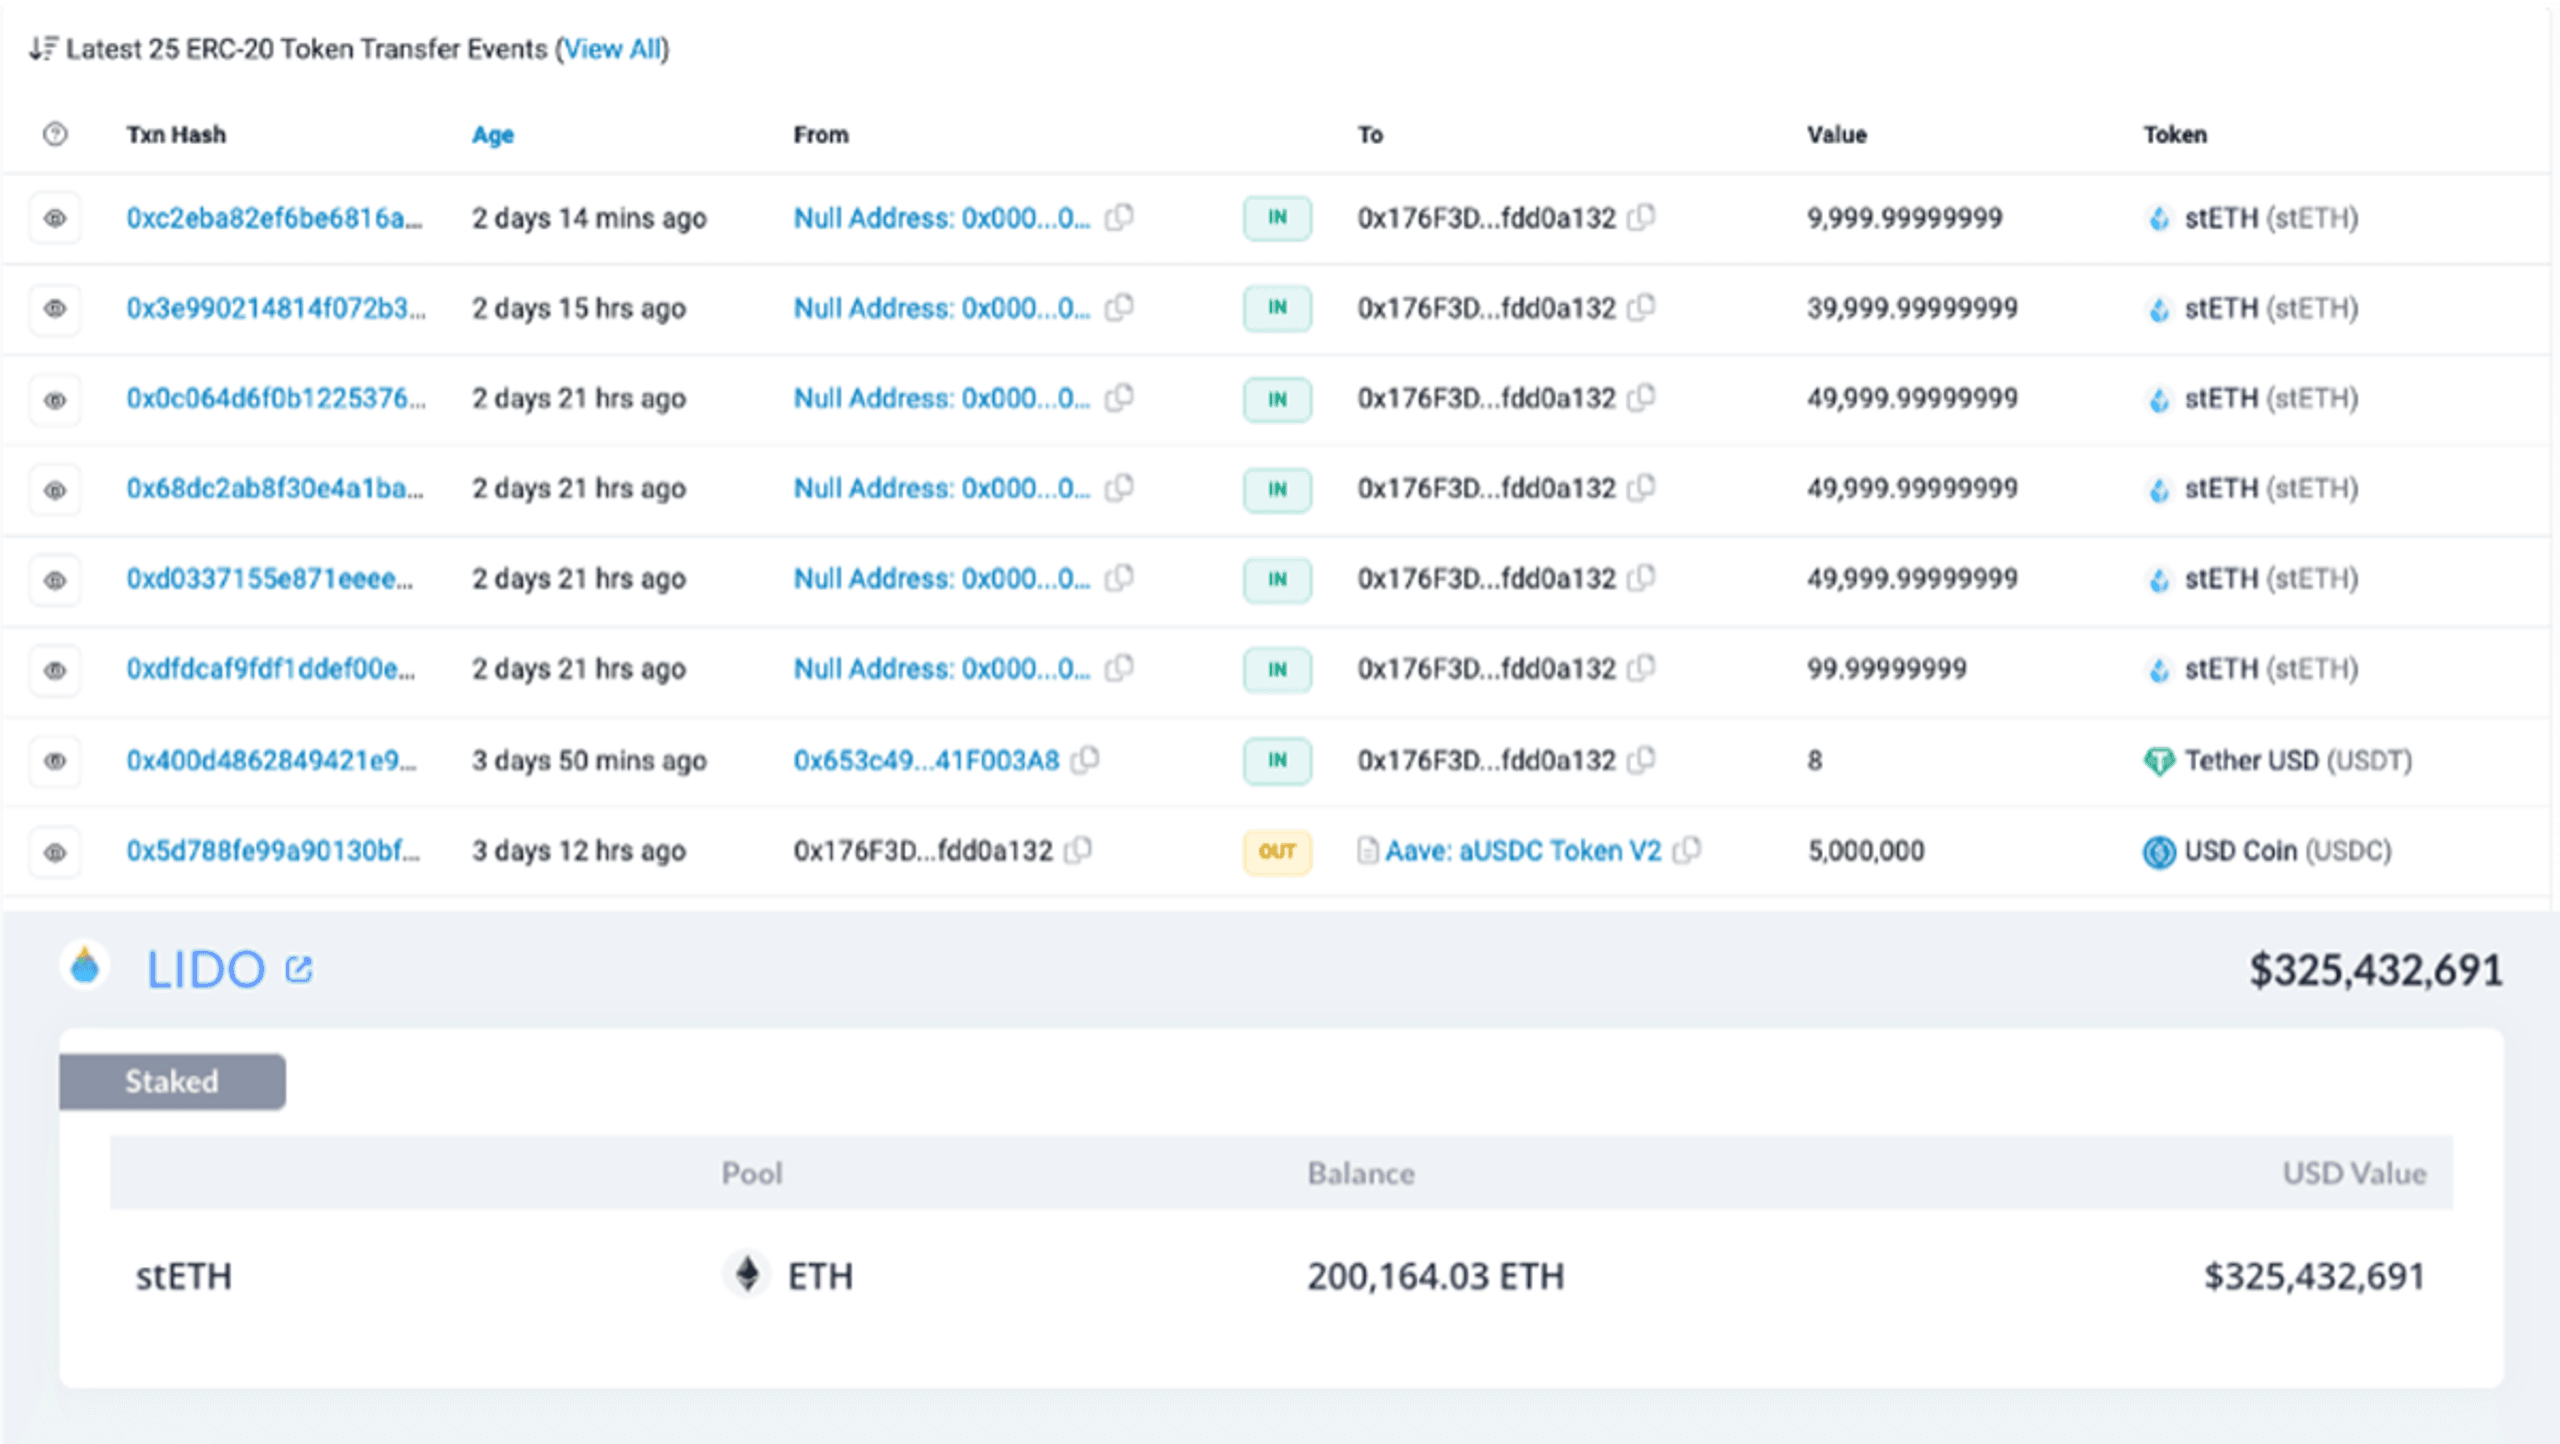The image size is (2560, 1444).
Task: Click the stETH token icon in the 9,999.99999999 row
Action: click(2159, 218)
